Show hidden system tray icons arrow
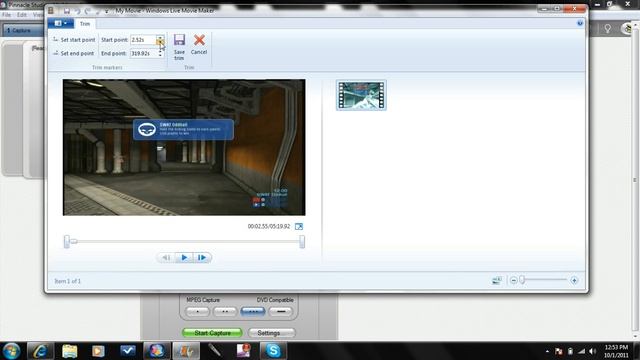The height and width of the screenshot is (360, 640). 547,351
